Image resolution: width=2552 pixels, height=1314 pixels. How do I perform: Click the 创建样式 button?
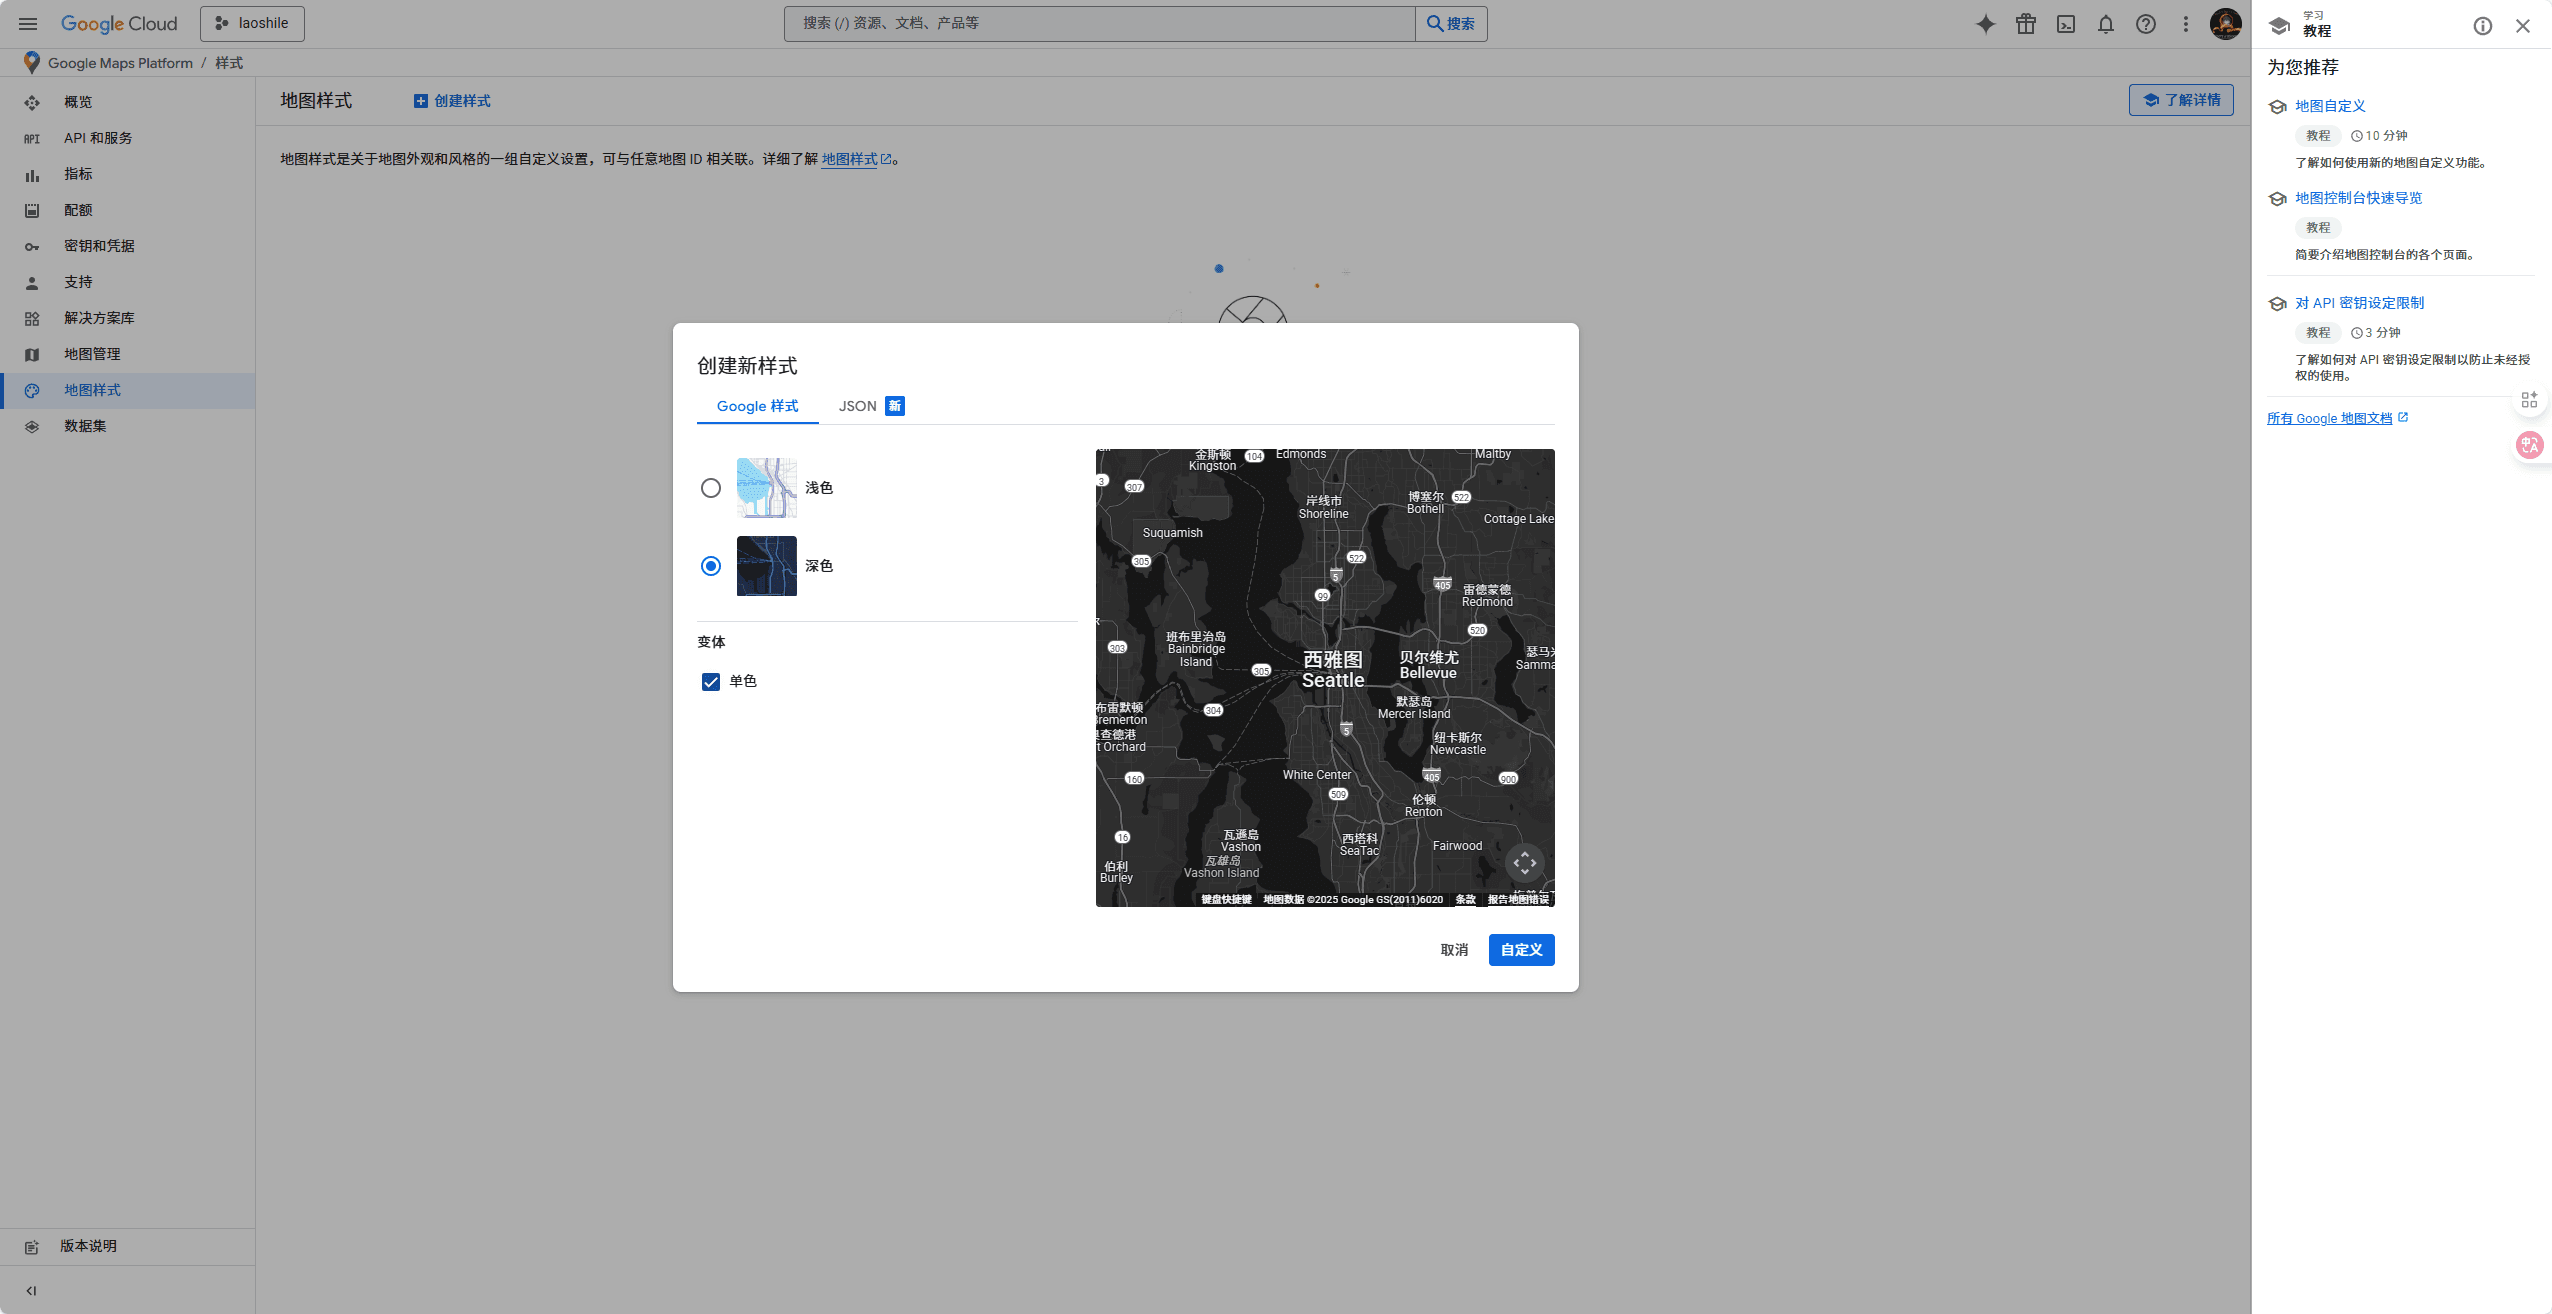coord(452,101)
